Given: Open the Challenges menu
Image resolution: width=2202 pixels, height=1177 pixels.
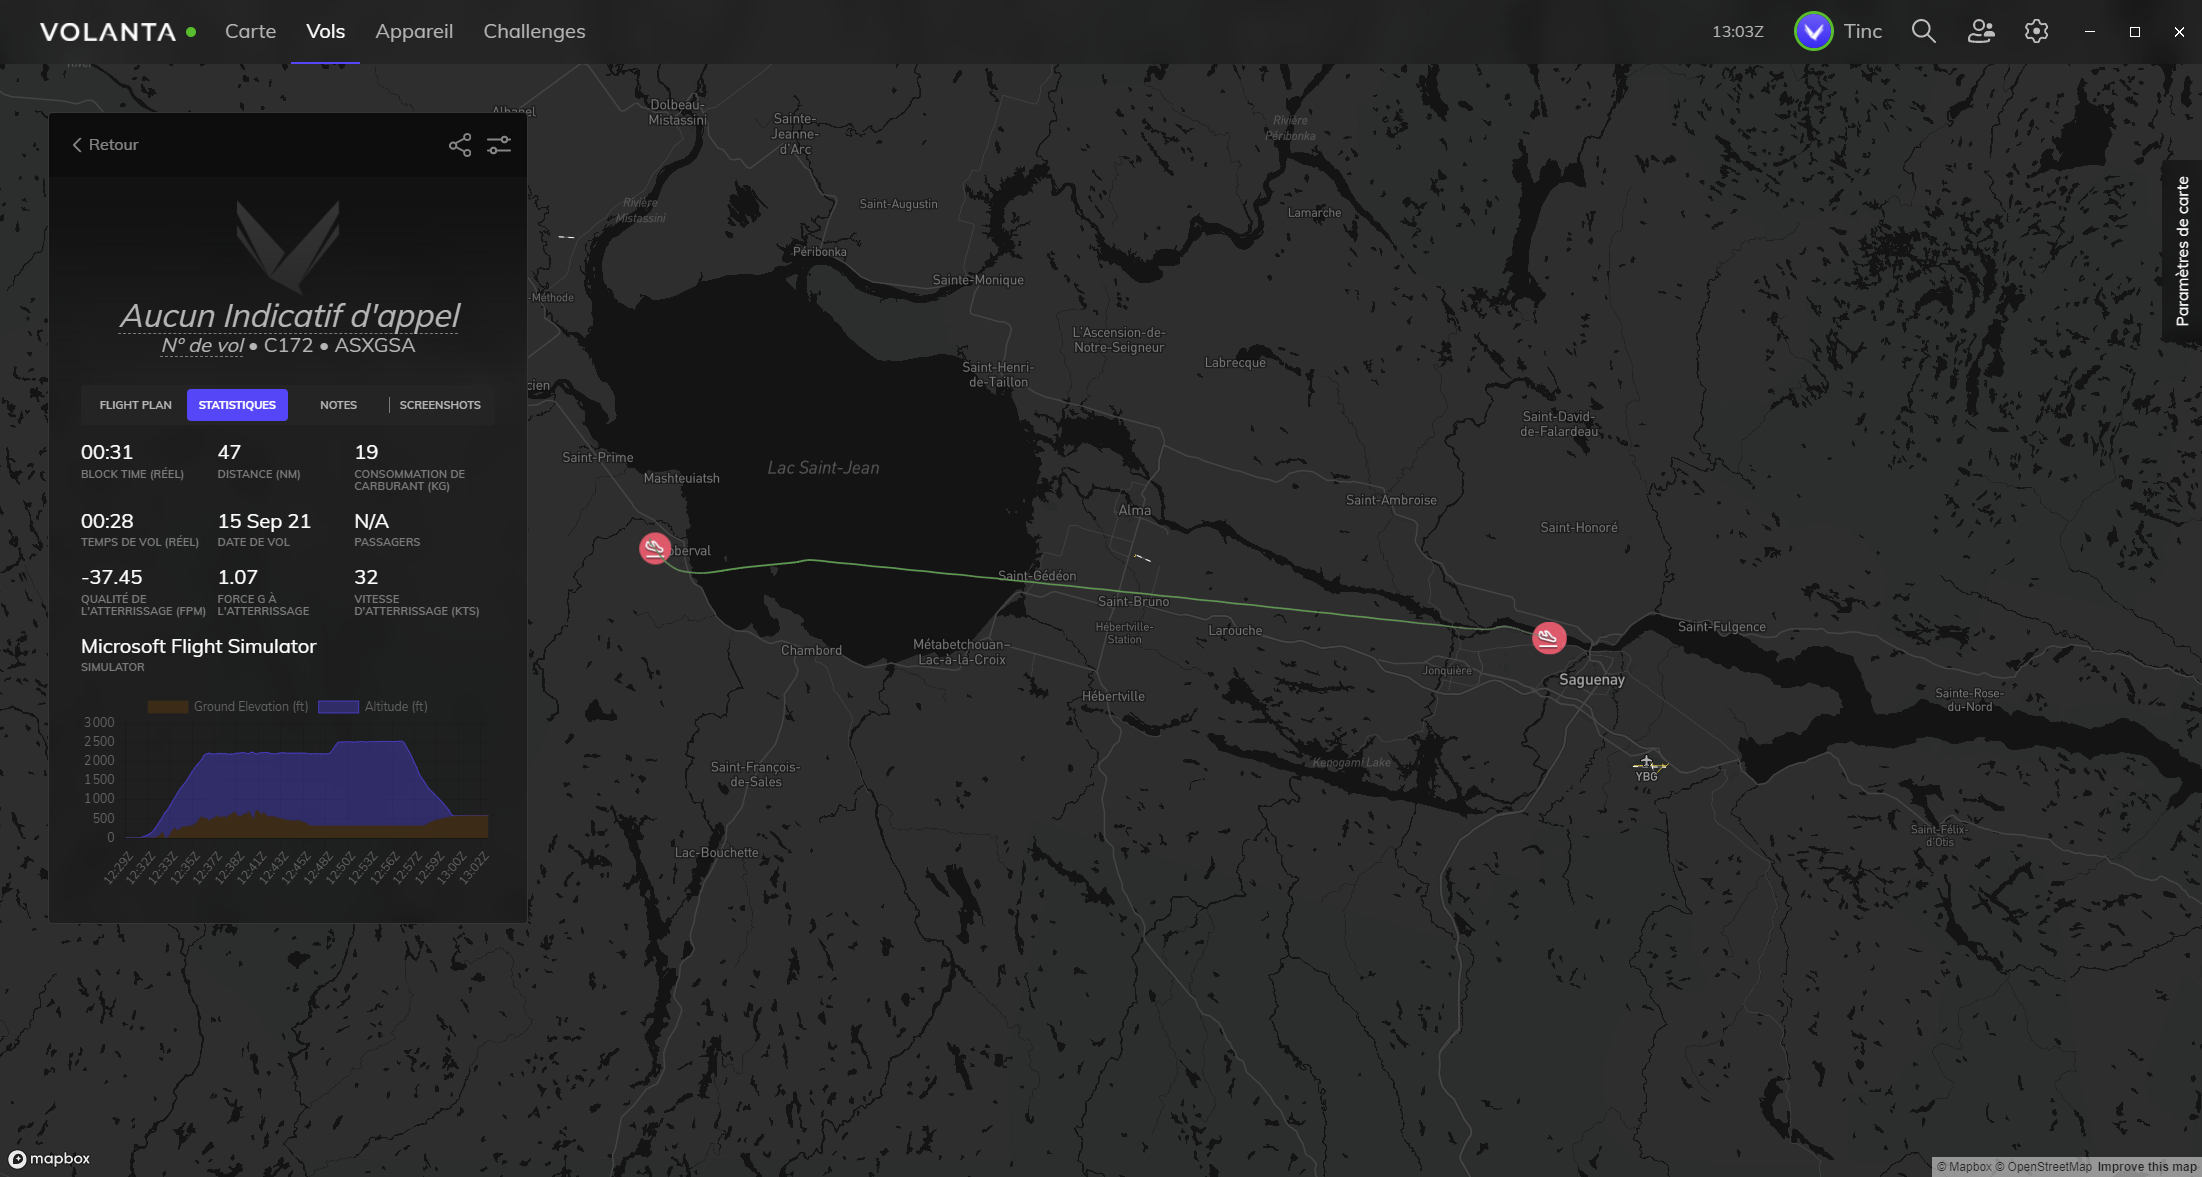Looking at the screenshot, I should pyautogui.click(x=534, y=31).
